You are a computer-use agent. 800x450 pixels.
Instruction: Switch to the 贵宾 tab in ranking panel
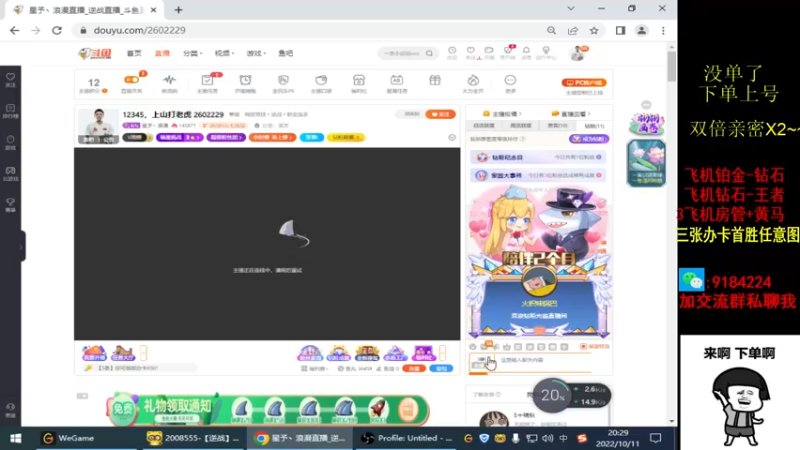557,126
